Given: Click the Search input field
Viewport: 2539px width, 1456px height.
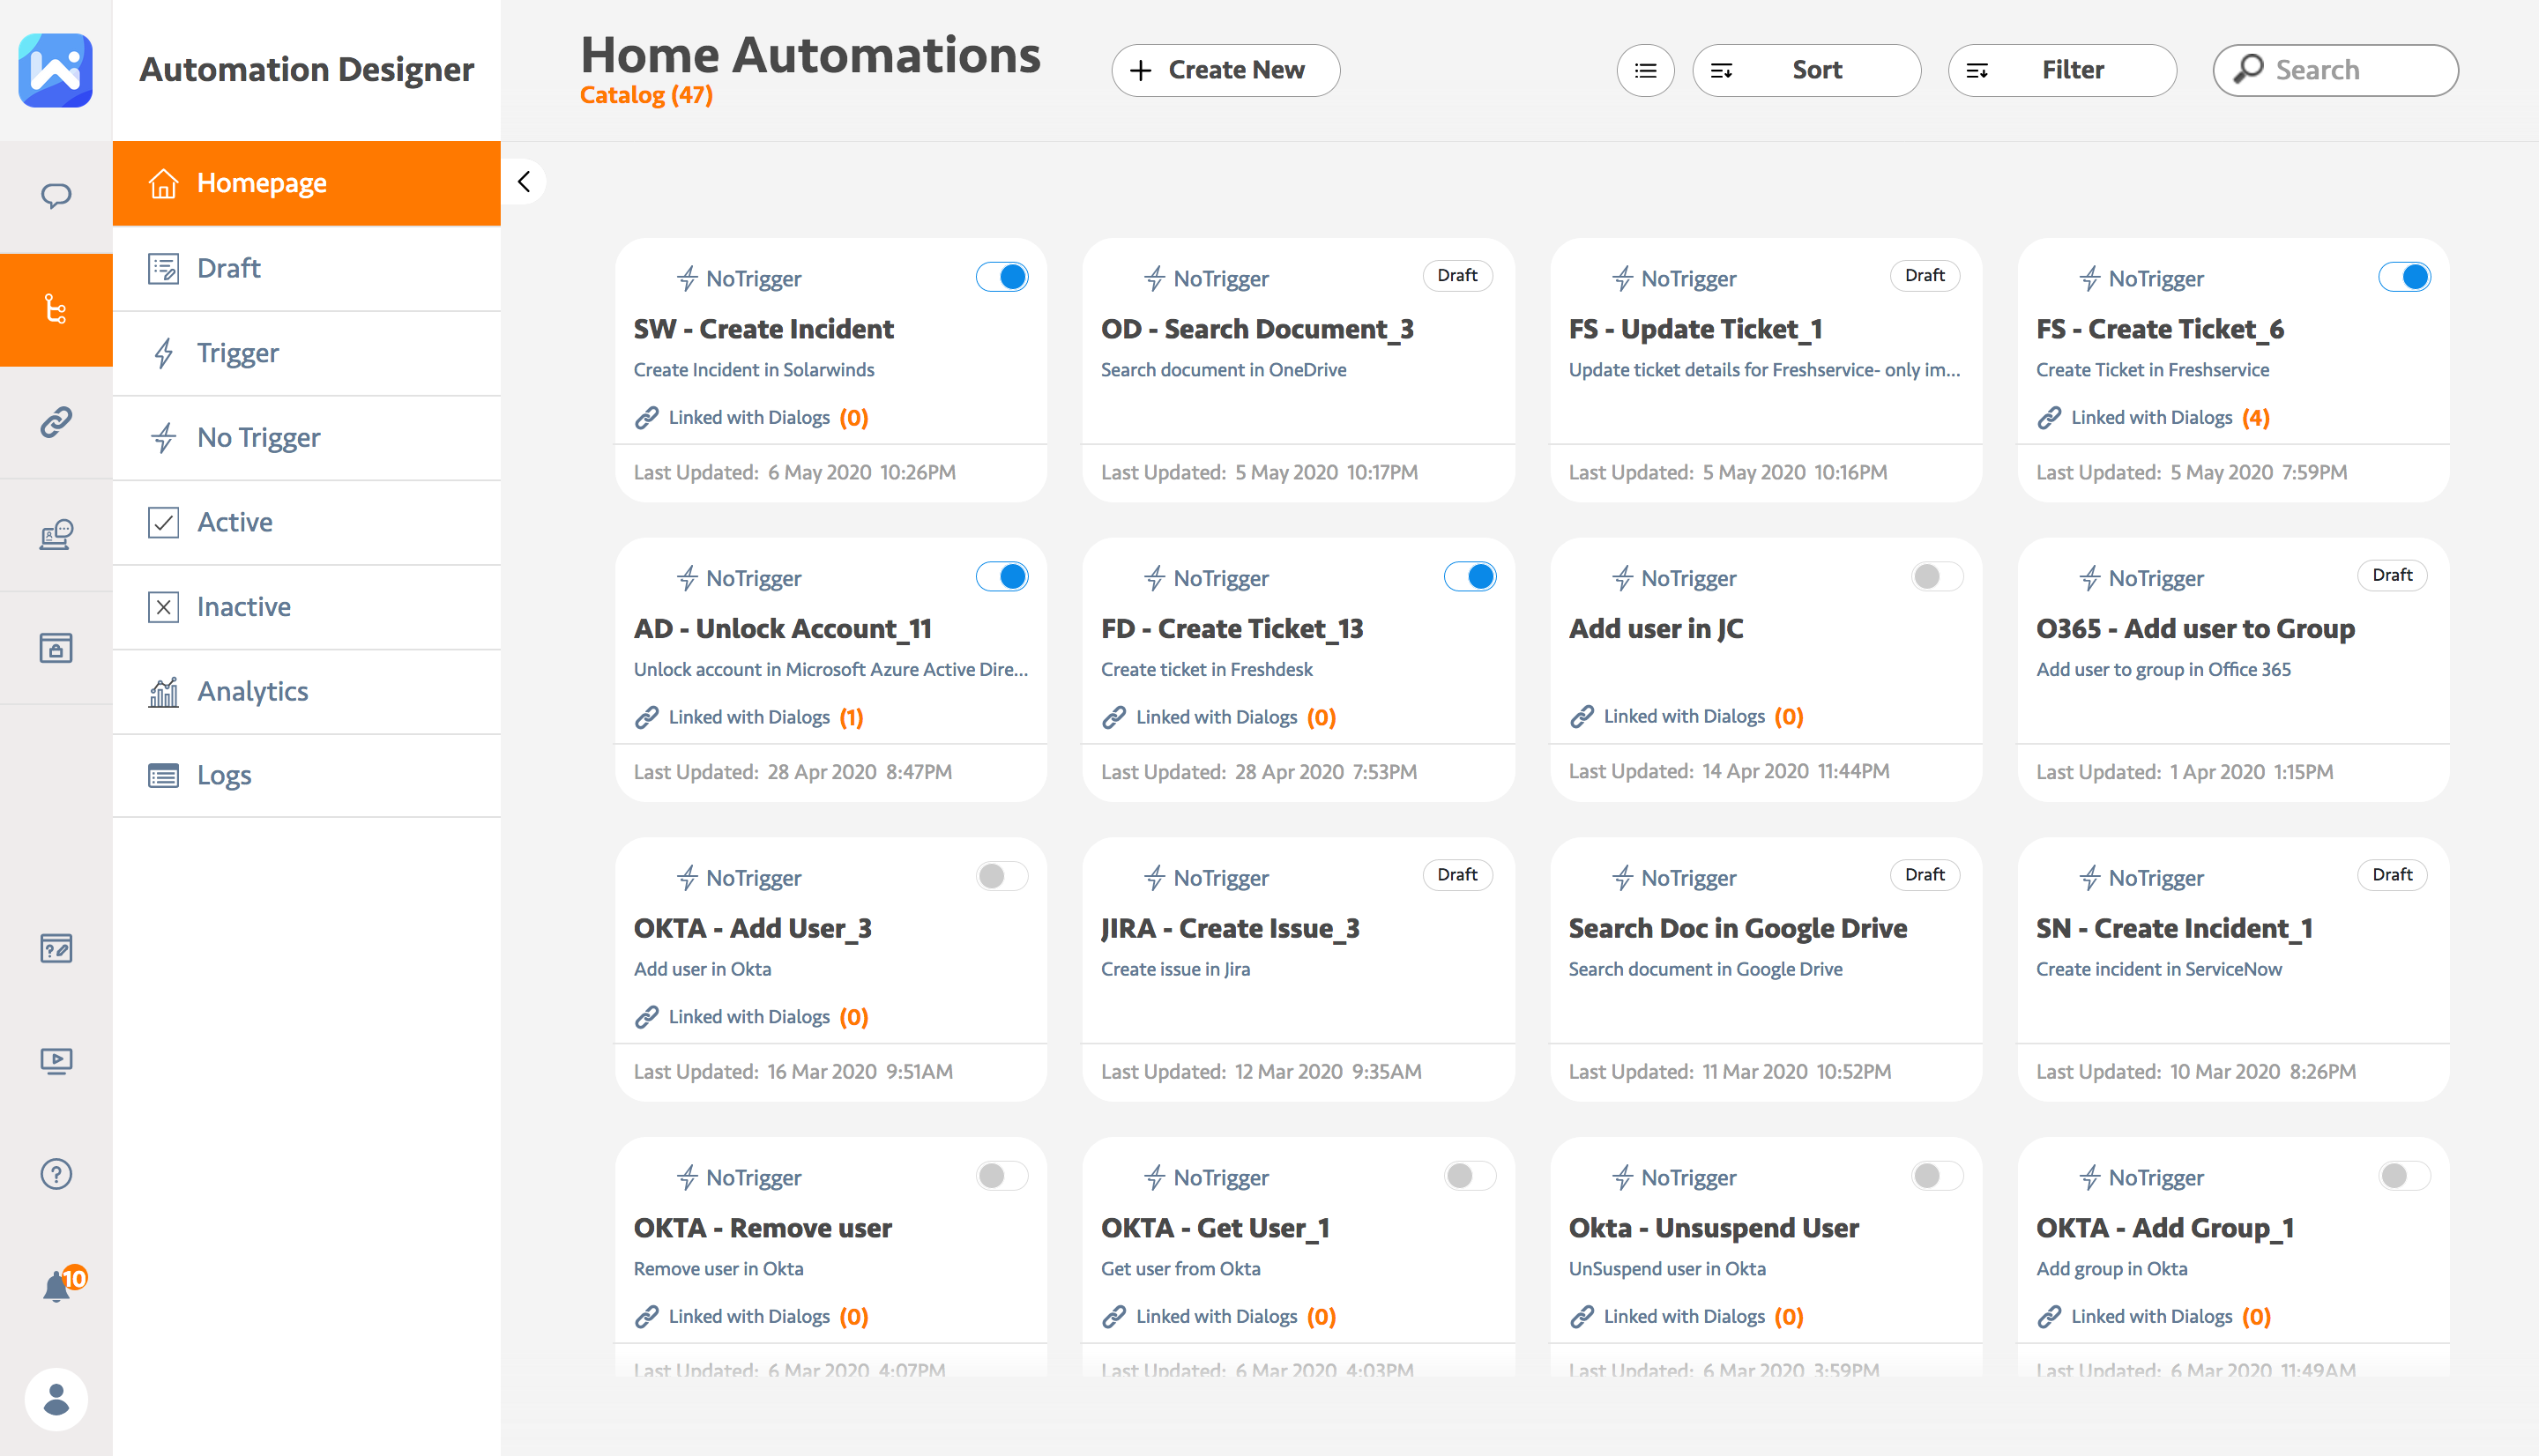Looking at the screenshot, I should pyautogui.click(x=2335, y=70).
